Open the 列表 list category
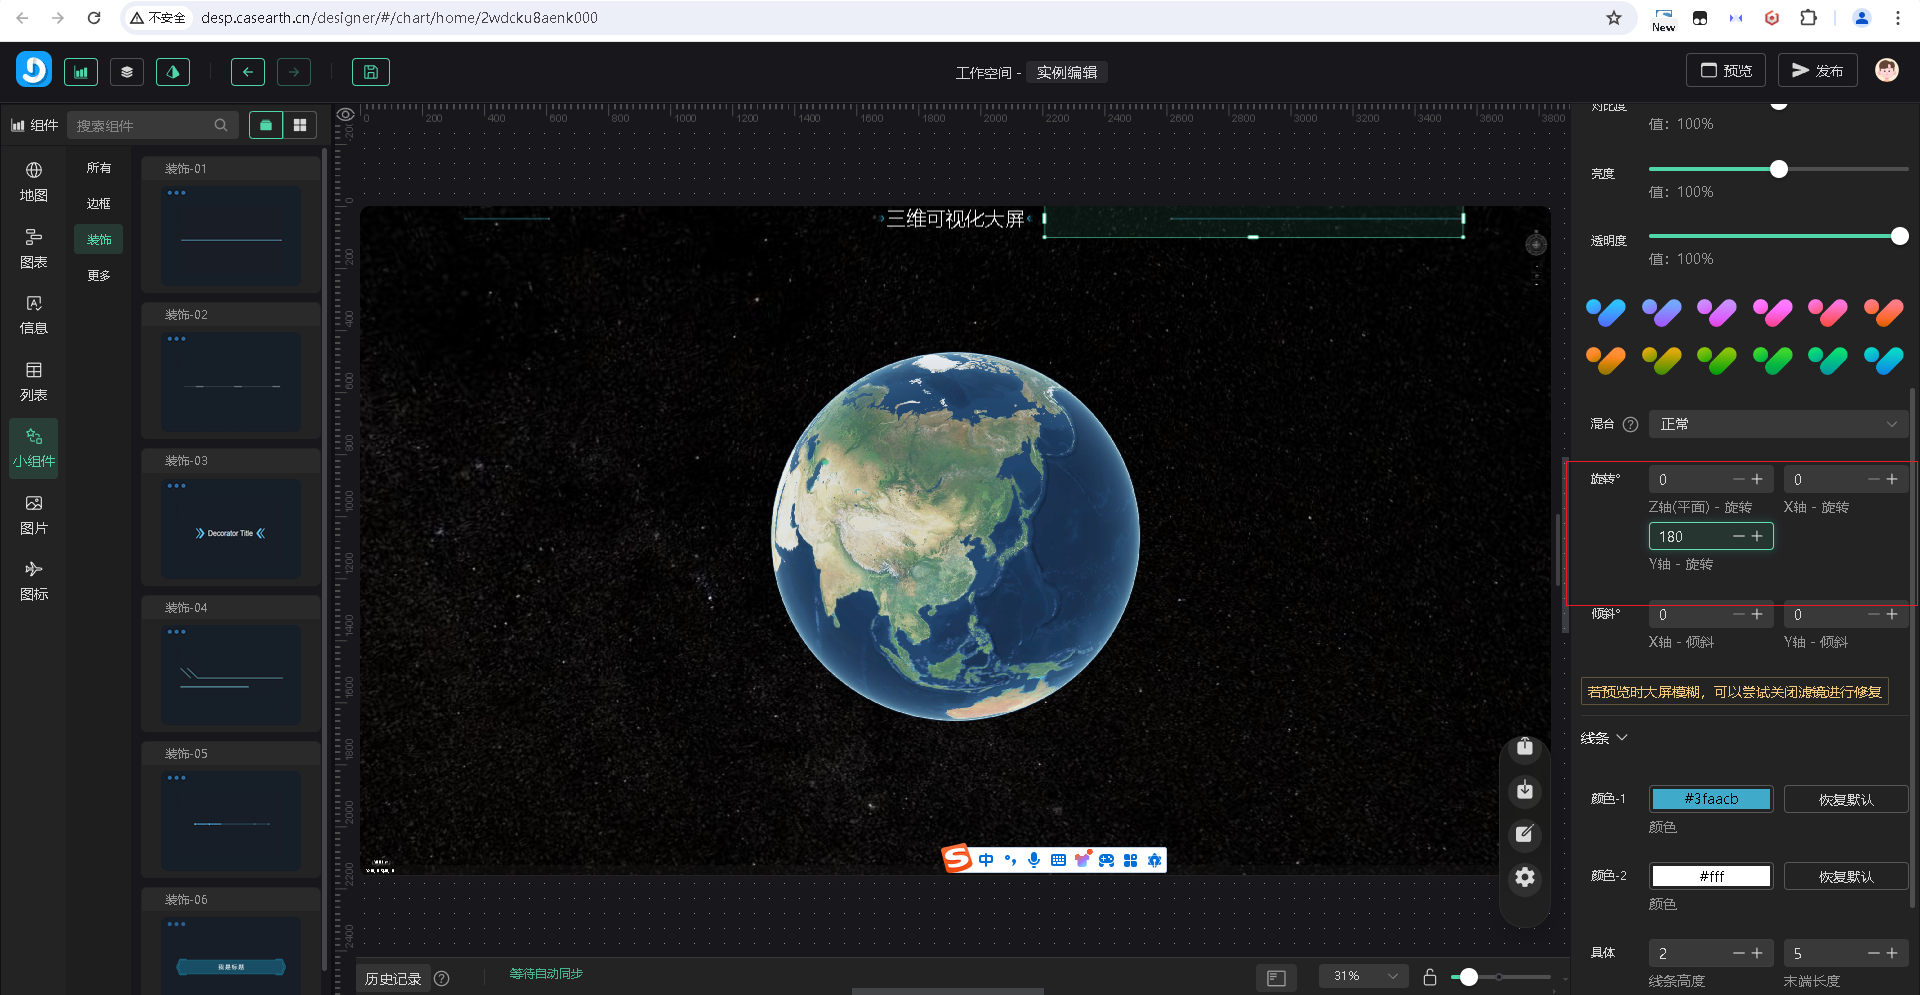This screenshot has width=1920, height=995. click(34, 381)
